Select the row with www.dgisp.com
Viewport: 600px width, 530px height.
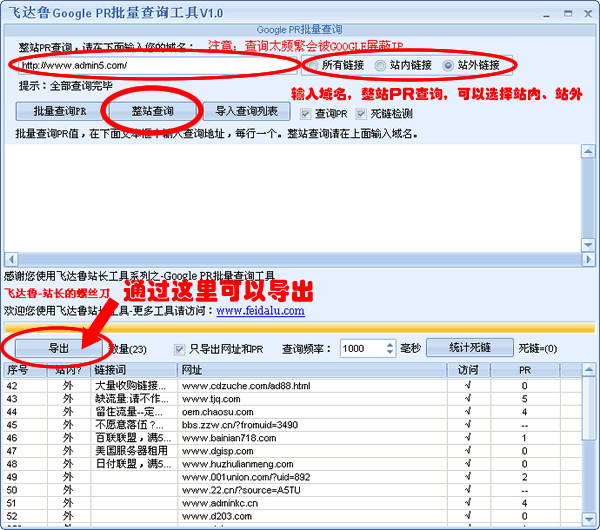(293, 451)
